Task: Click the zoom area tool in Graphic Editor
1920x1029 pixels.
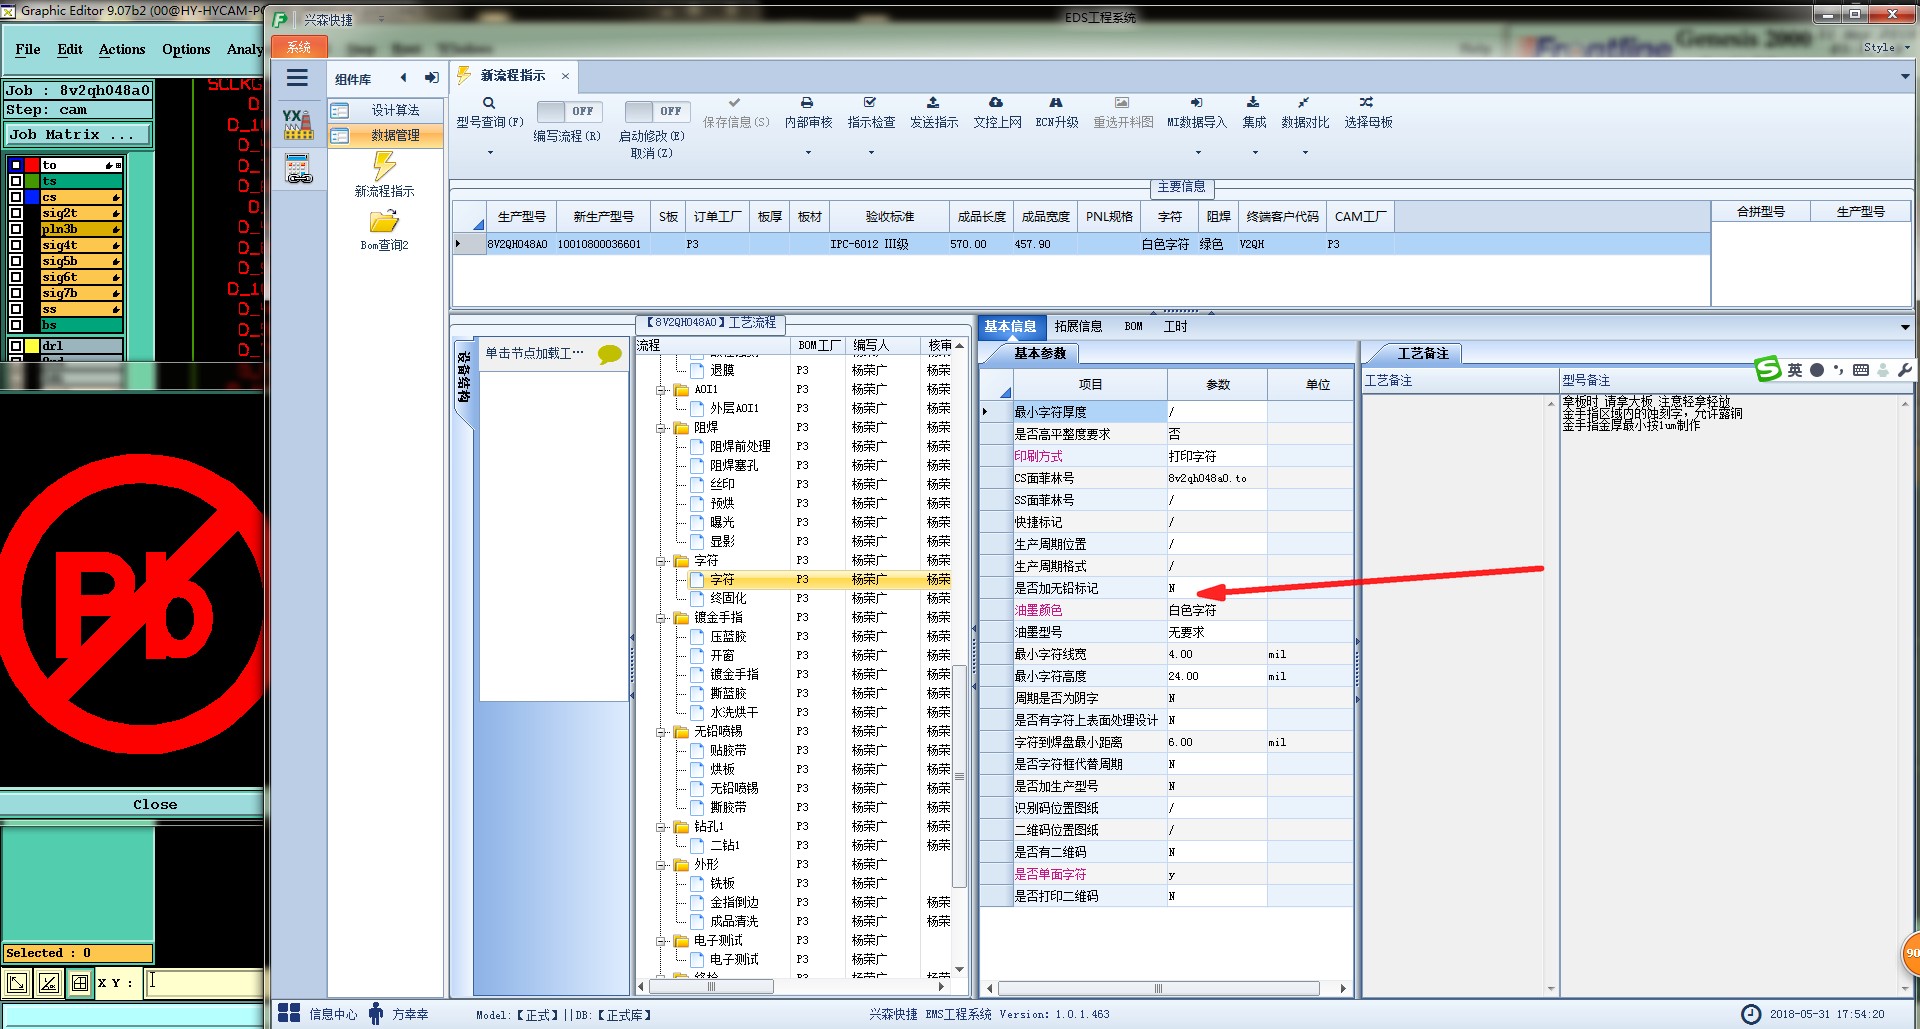Action: 17,983
